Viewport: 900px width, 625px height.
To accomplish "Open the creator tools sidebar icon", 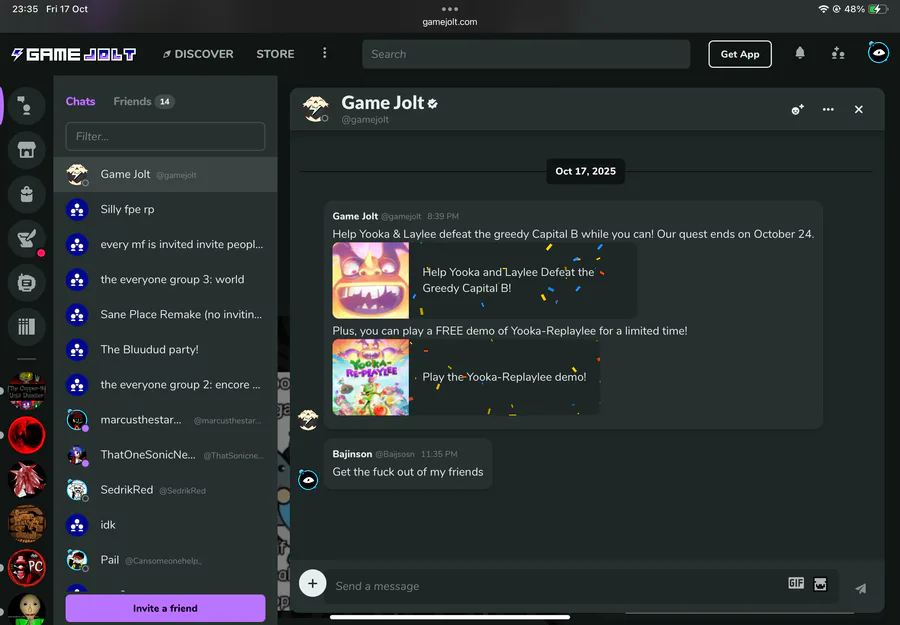I will pos(26,282).
